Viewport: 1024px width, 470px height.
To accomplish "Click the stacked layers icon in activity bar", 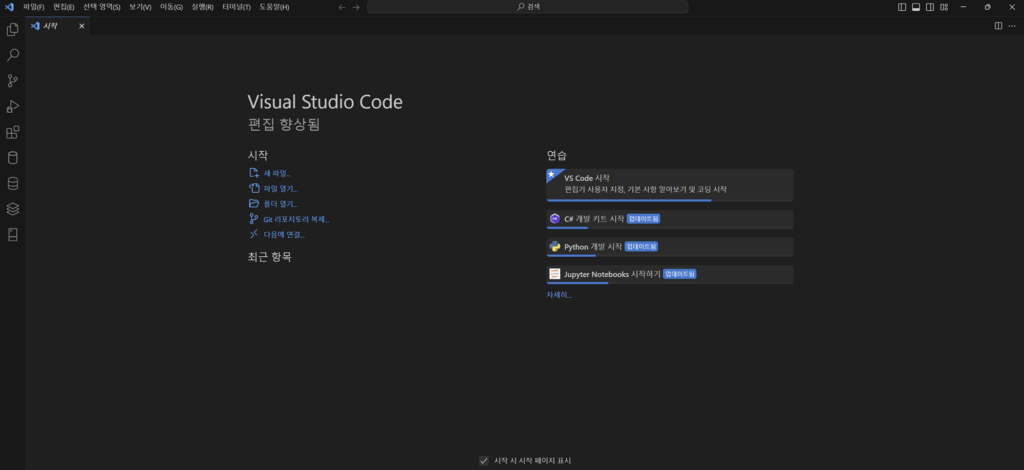I will (x=12, y=209).
